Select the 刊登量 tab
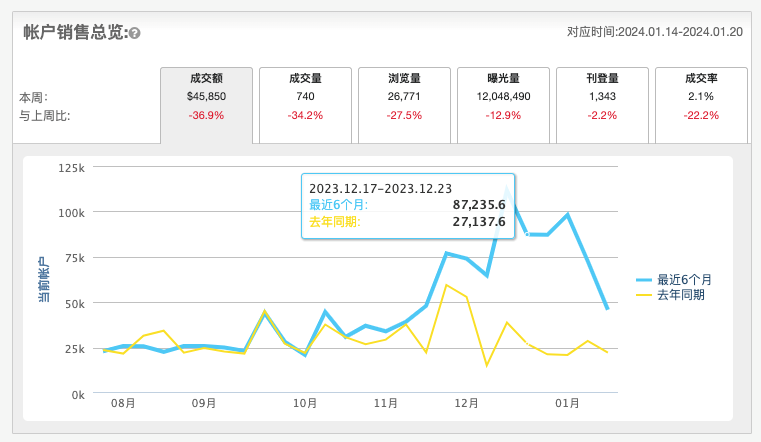 click(x=602, y=105)
